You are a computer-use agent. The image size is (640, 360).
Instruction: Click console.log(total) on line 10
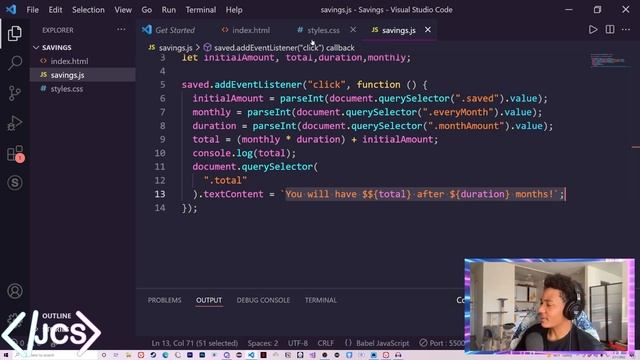[244, 153]
